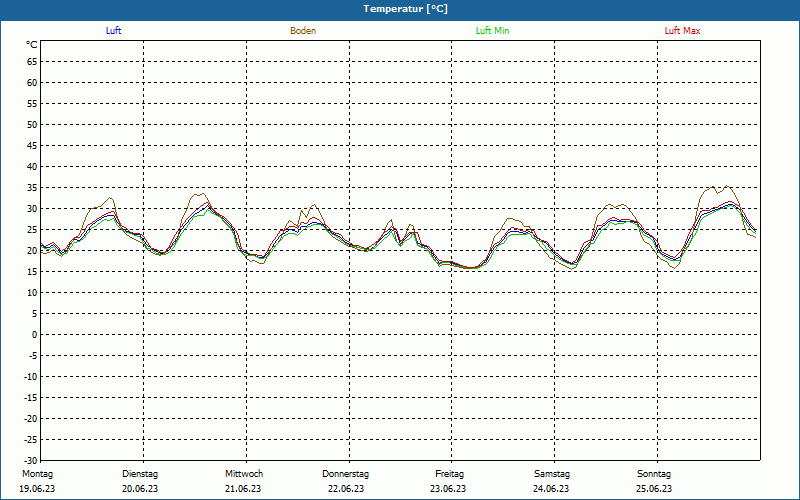Click the Donnerstag day label
The width and height of the screenshot is (800, 500).
point(345,474)
